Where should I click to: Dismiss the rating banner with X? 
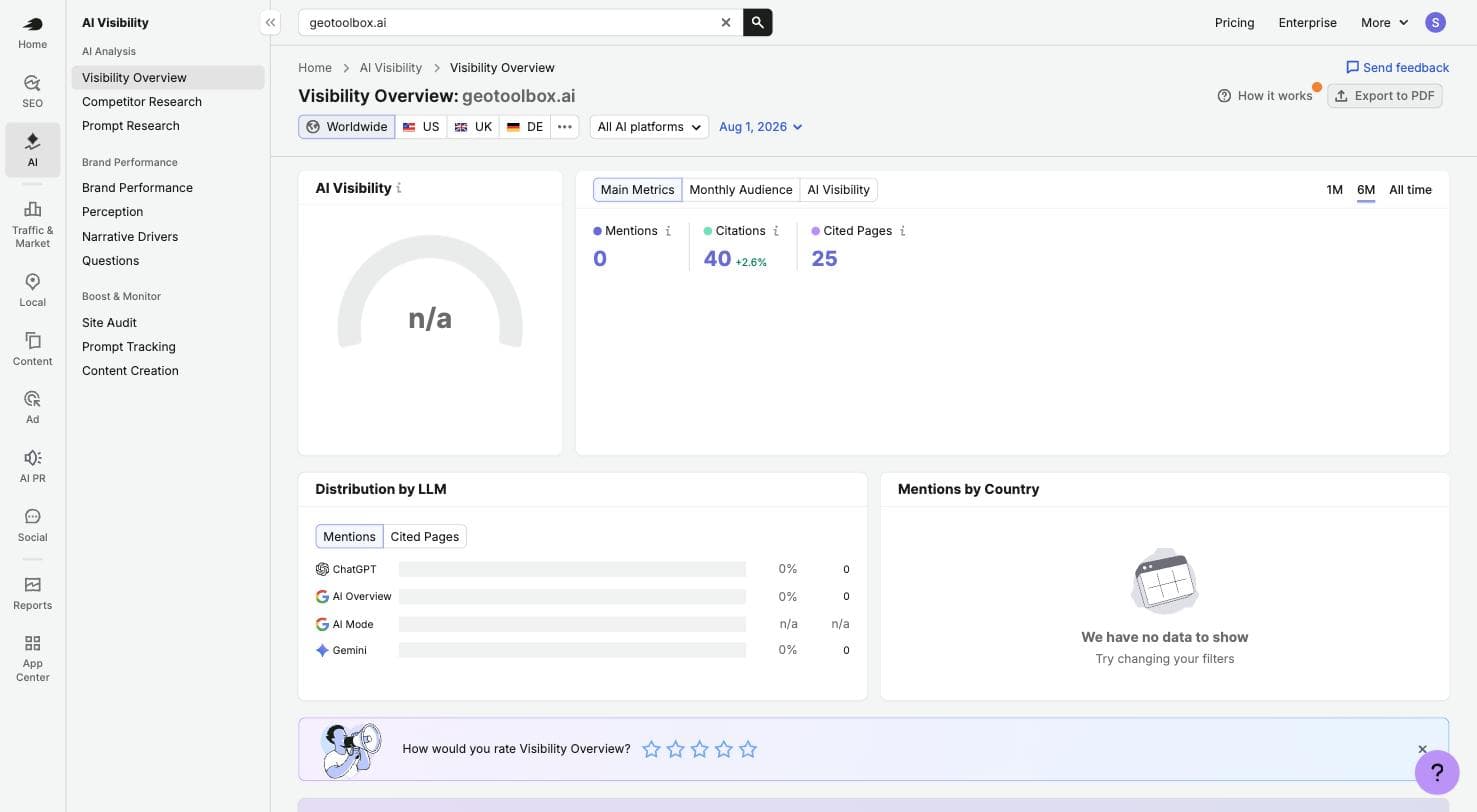tap(1422, 749)
